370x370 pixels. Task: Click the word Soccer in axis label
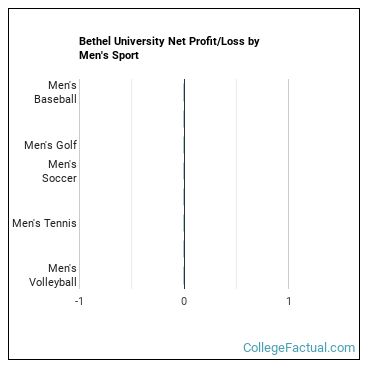tap(59, 178)
